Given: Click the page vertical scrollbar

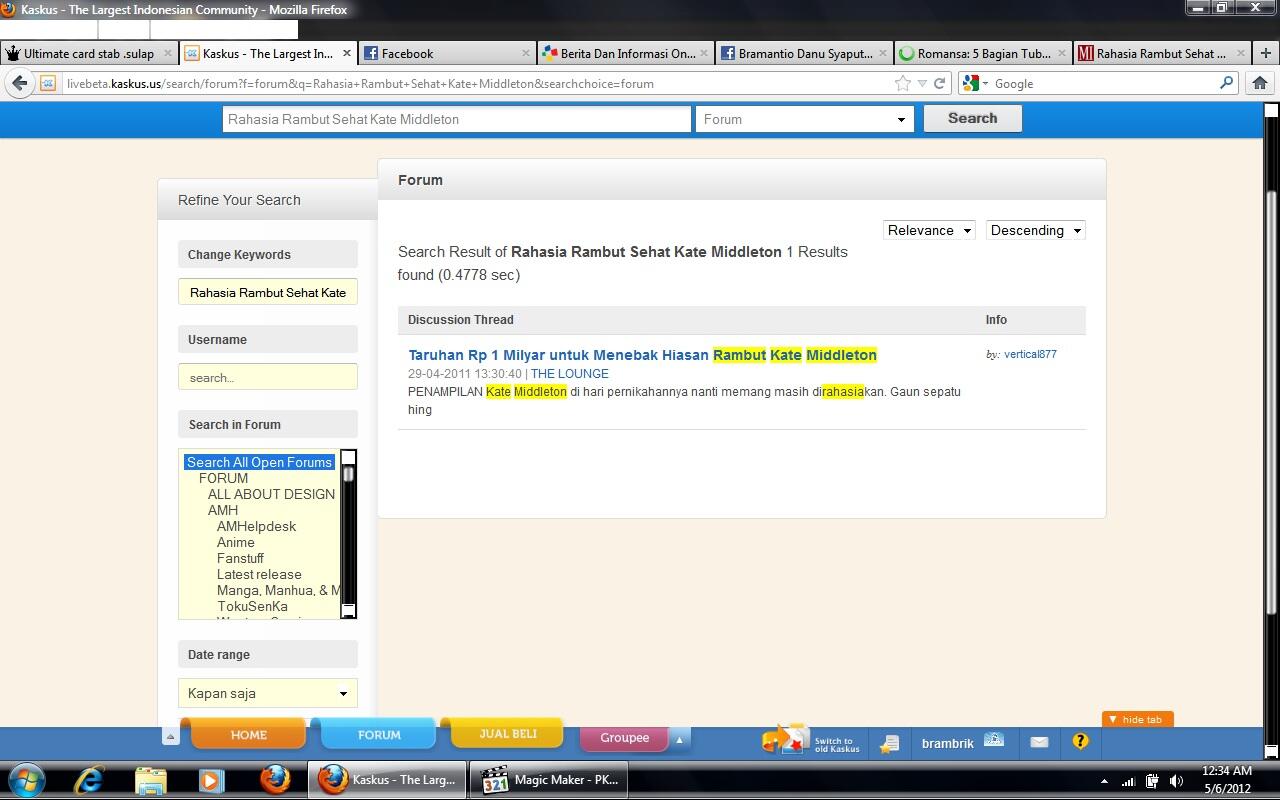Looking at the screenshot, I should (1271, 430).
